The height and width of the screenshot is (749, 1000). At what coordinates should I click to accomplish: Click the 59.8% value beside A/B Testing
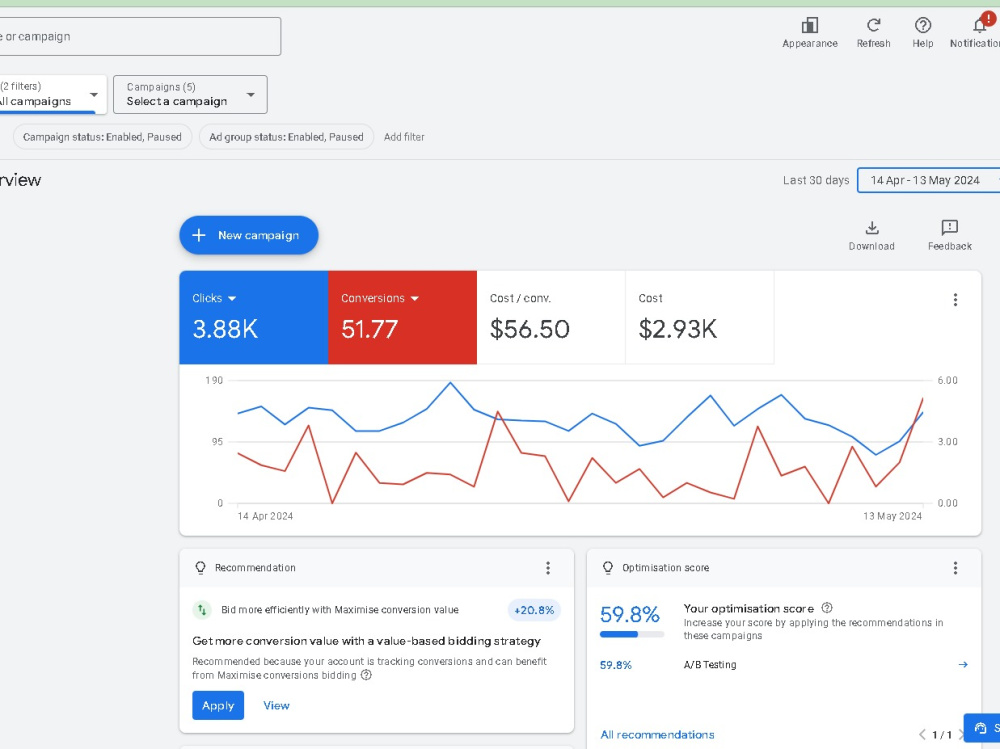[x=615, y=665]
